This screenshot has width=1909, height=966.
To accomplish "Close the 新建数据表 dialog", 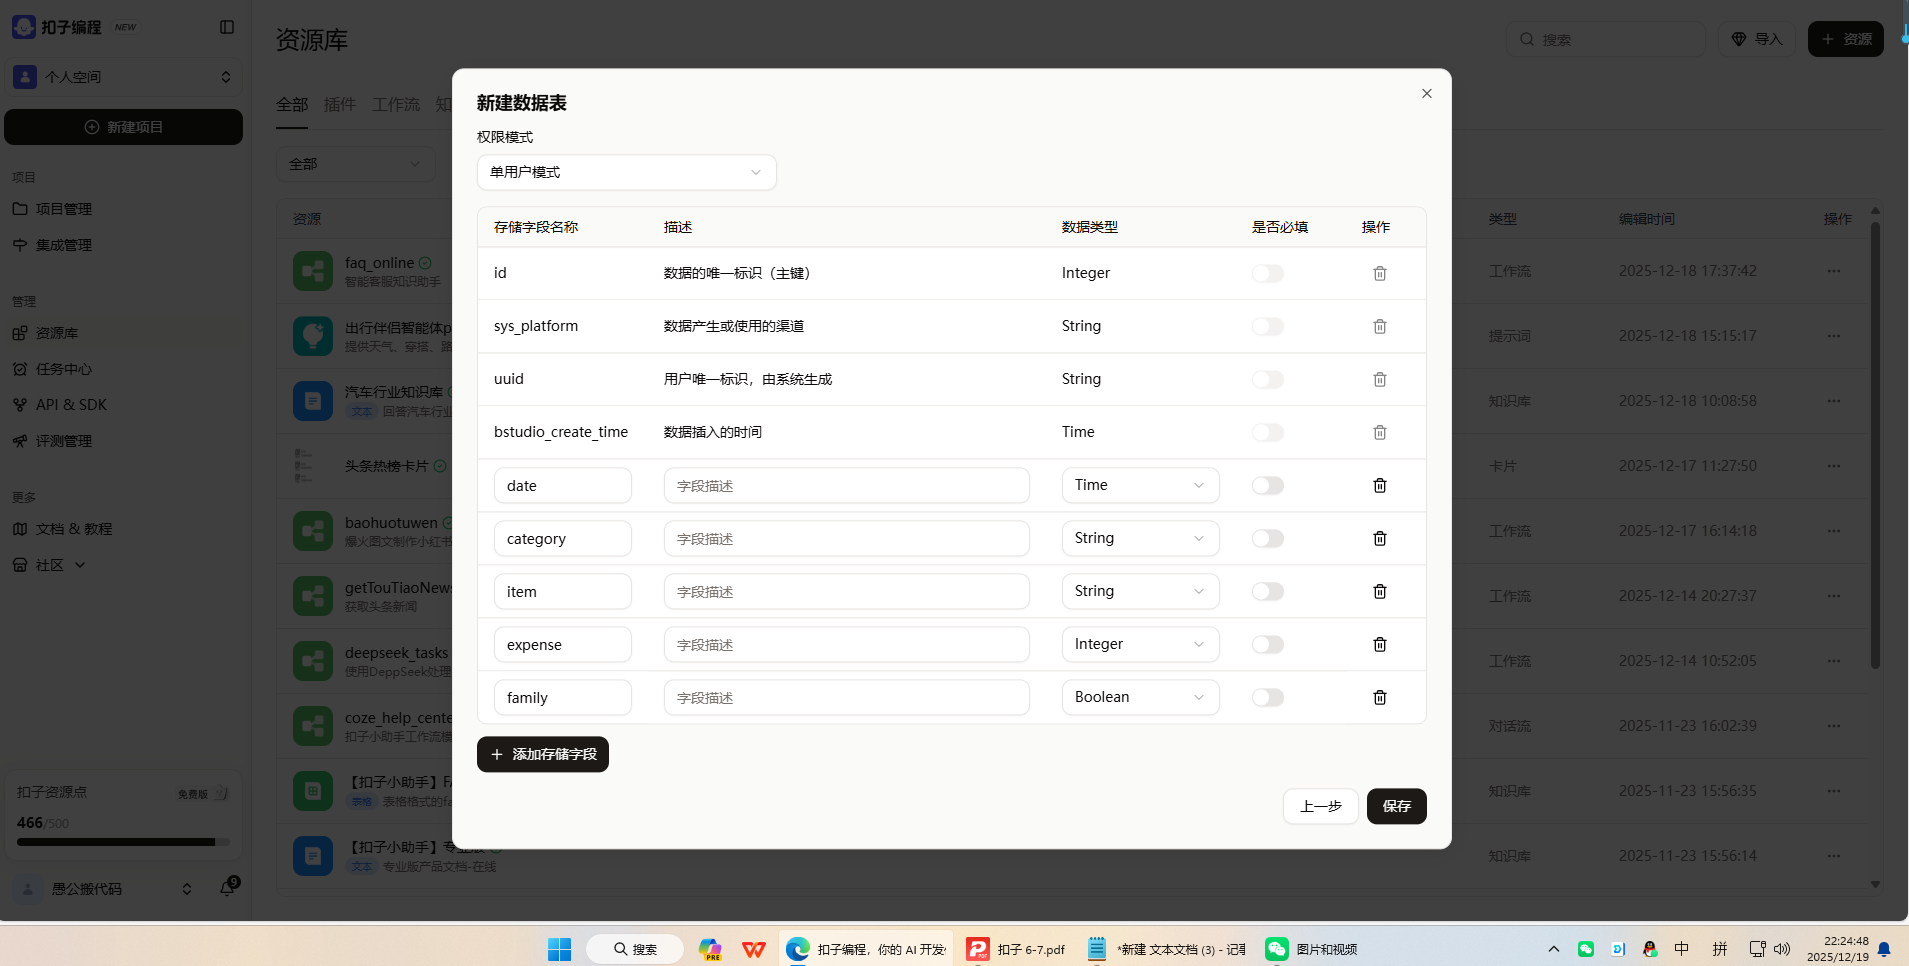I will click(1427, 93).
